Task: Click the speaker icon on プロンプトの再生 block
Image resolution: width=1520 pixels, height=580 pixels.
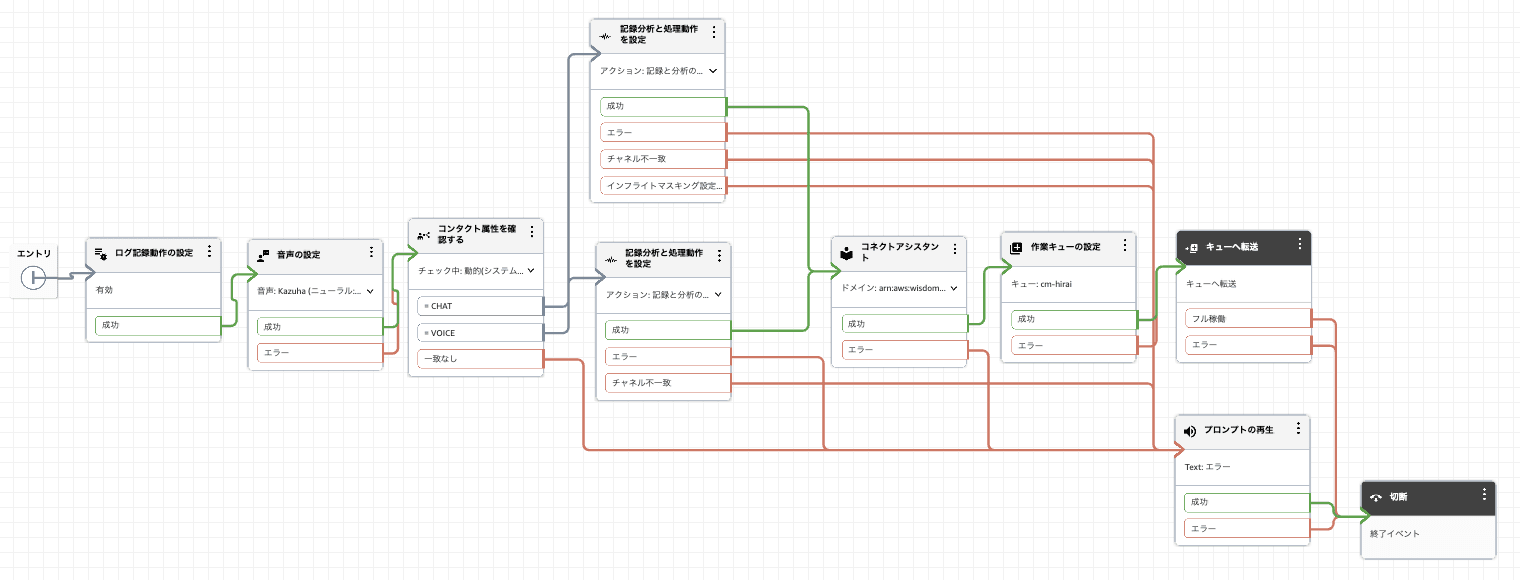Action: pos(1189,430)
